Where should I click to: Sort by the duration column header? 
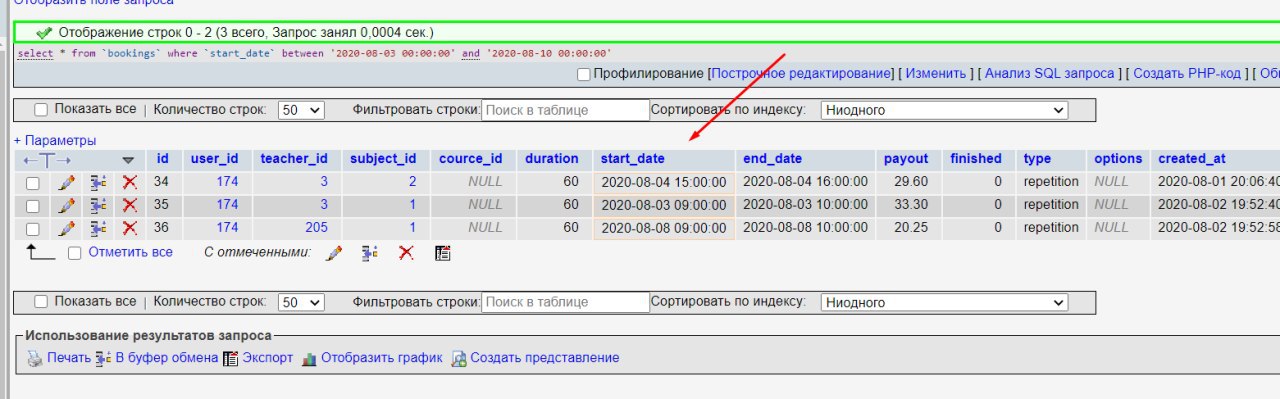[x=551, y=159]
